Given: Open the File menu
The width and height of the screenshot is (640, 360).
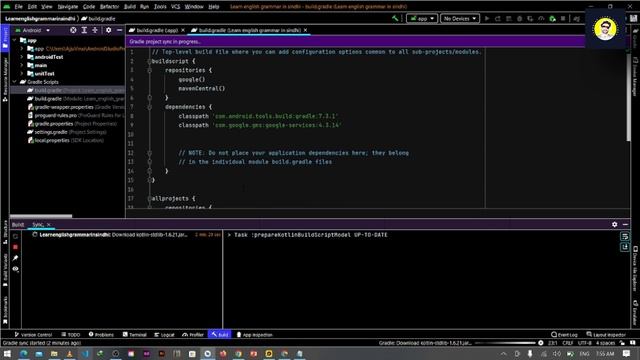Looking at the screenshot, I should [18, 7].
